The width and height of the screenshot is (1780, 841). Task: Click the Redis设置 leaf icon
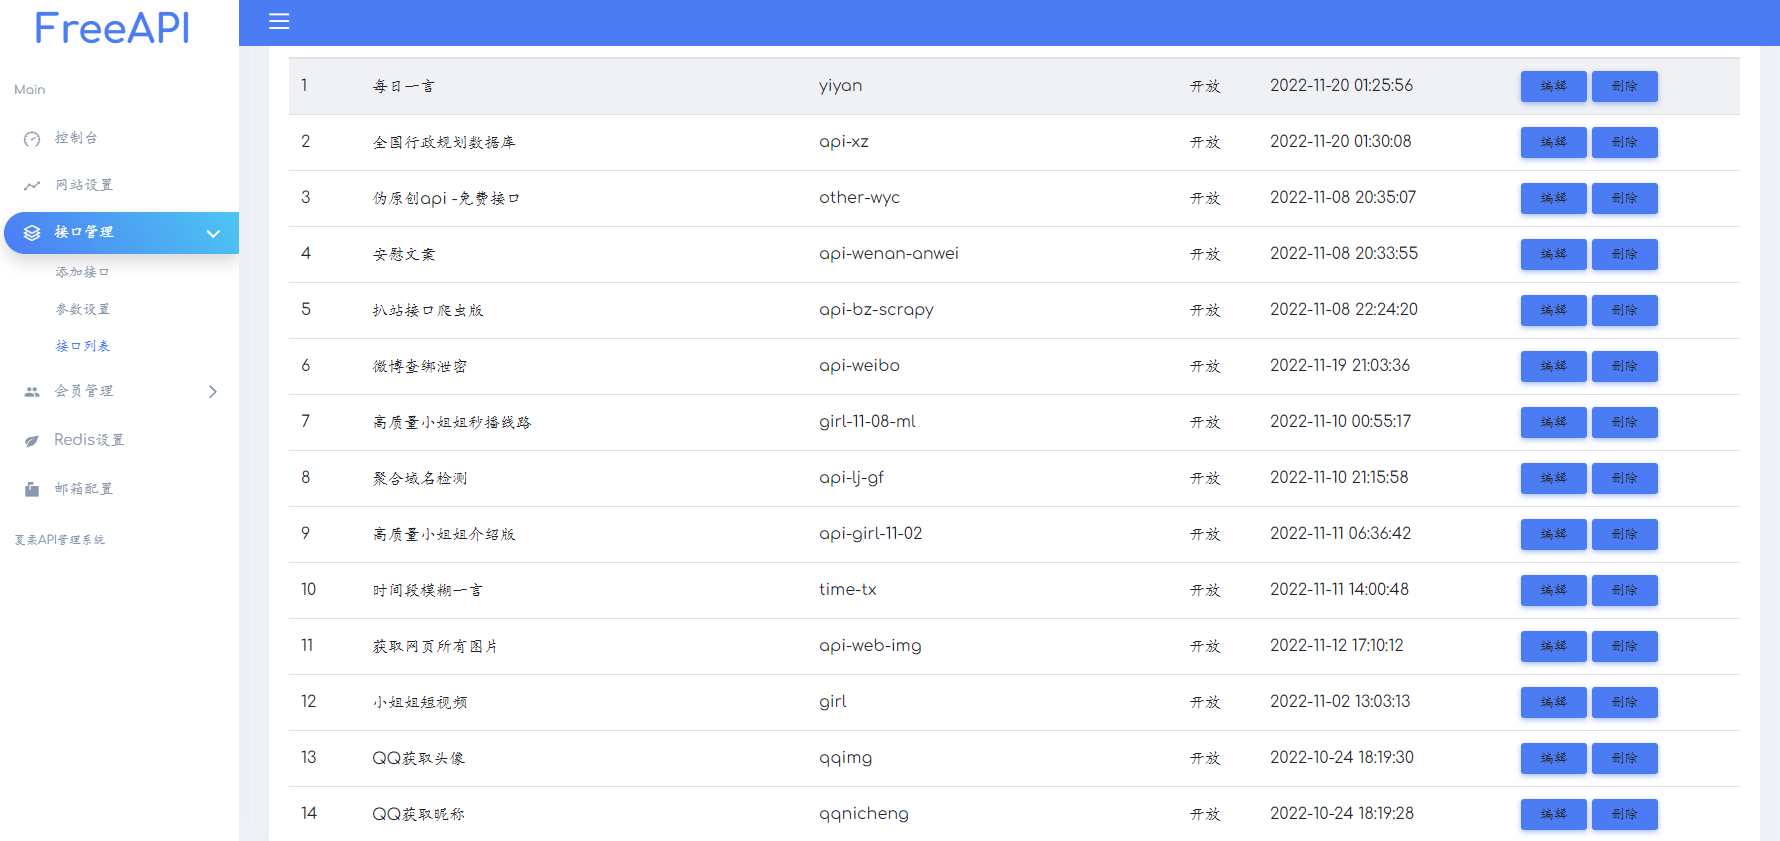[32, 441]
